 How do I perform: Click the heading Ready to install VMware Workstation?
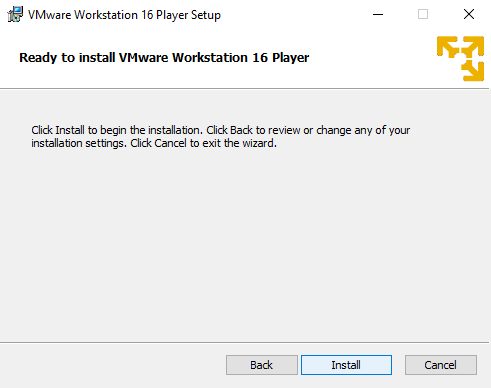click(164, 58)
